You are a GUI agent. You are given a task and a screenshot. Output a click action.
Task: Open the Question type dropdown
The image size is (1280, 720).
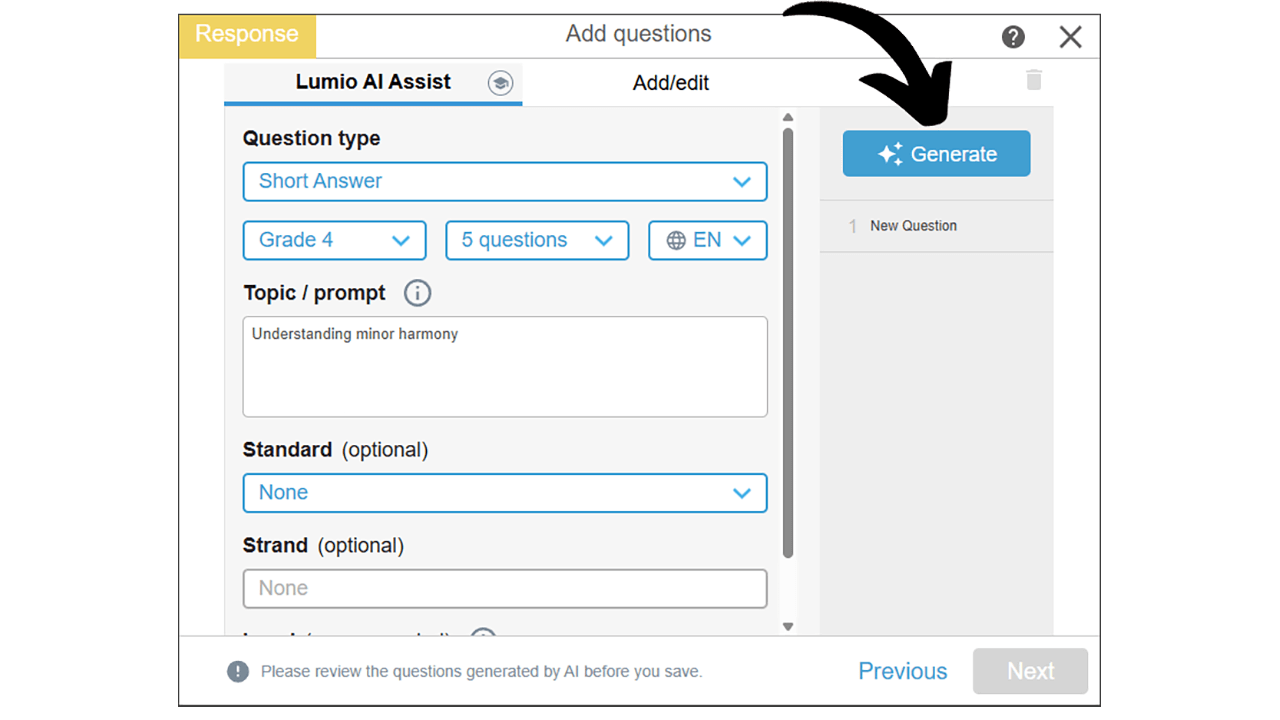click(x=505, y=181)
